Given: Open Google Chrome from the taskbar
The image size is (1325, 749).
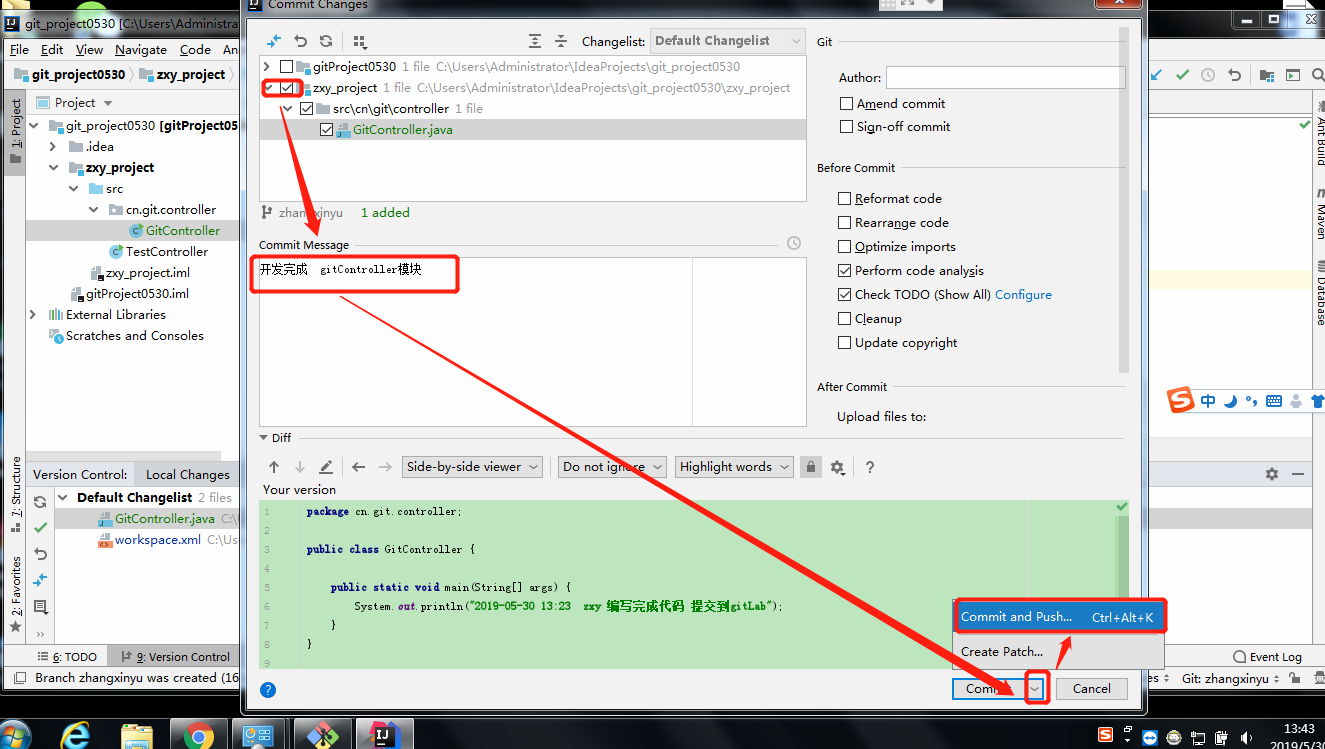Looking at the screenshot, I should click(199, 735).
